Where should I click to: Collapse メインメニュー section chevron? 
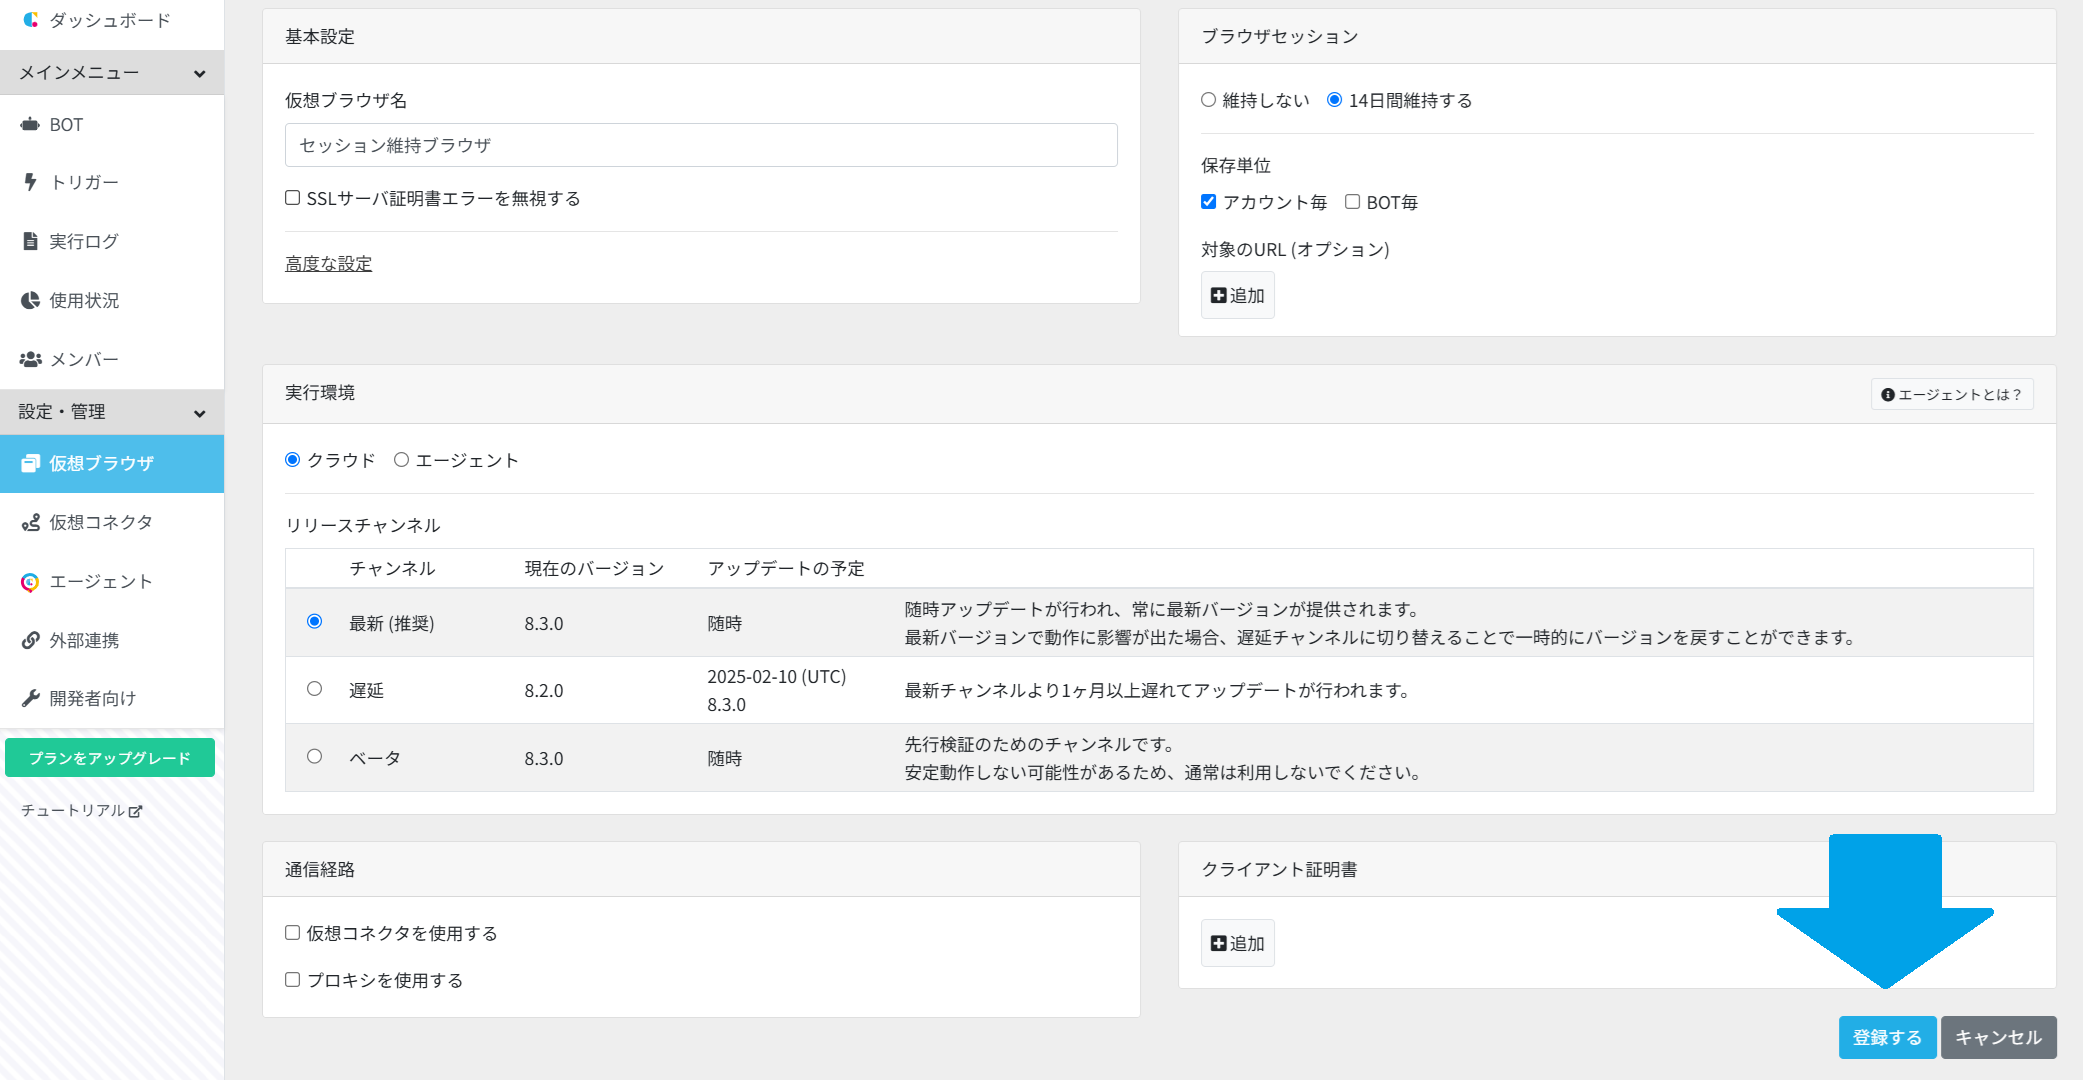click(x=200, y=74)
